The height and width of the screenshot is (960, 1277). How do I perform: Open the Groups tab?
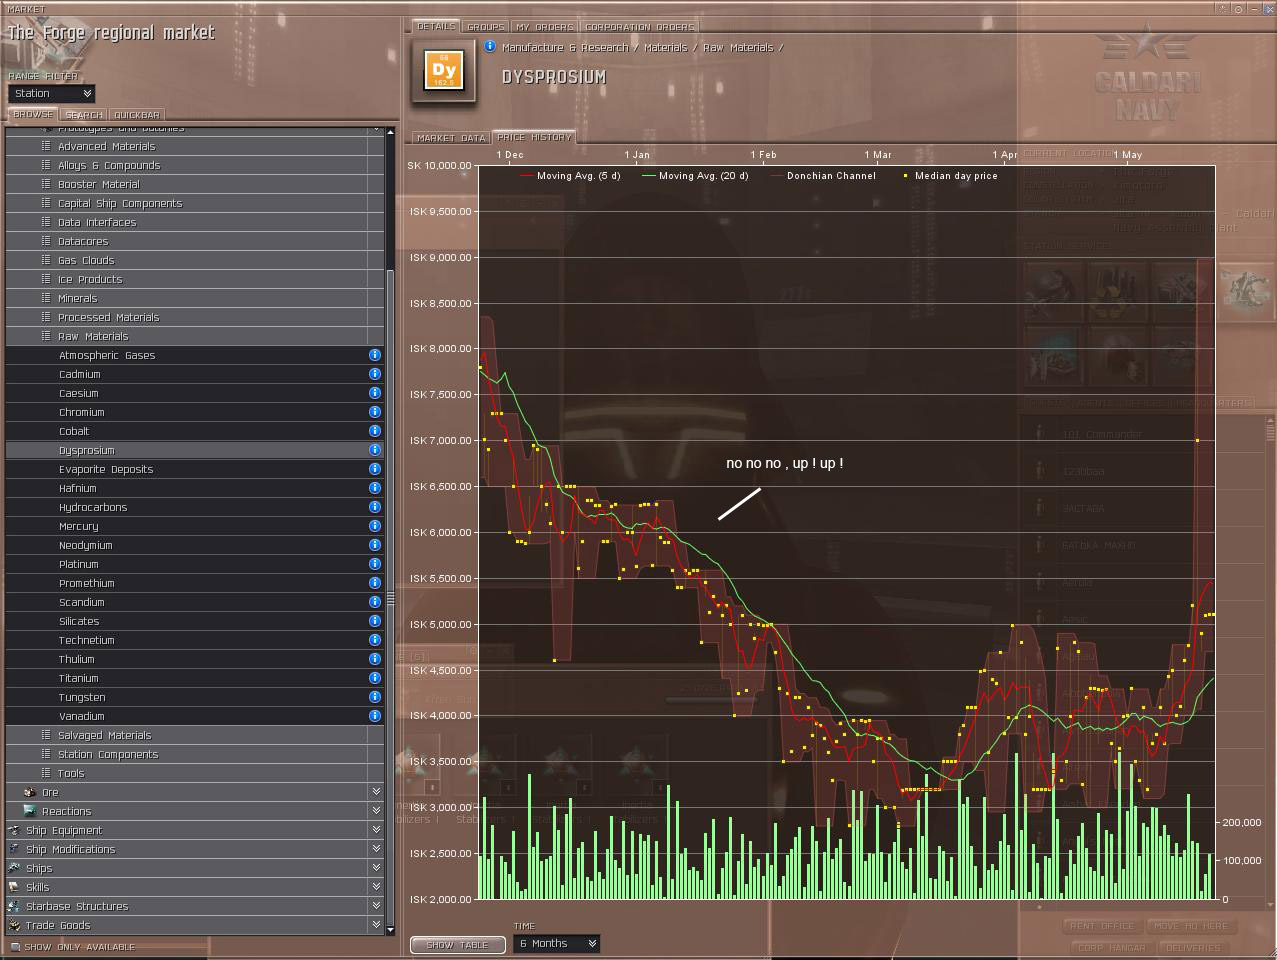pyautogui.click(x=485, y=26)
